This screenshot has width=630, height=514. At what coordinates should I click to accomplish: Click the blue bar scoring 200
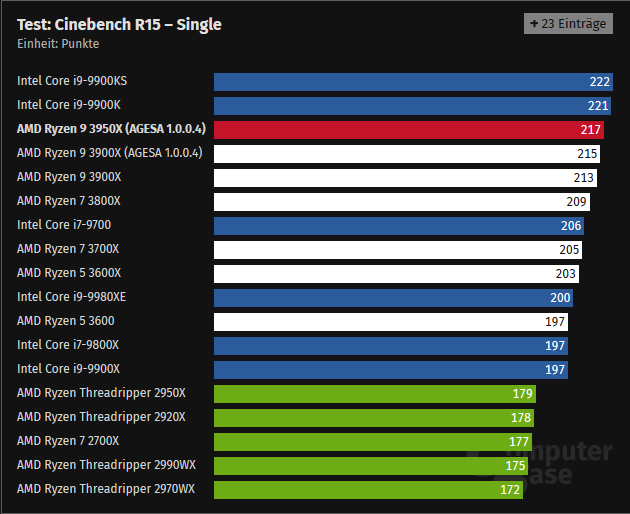tap(394, 298)
